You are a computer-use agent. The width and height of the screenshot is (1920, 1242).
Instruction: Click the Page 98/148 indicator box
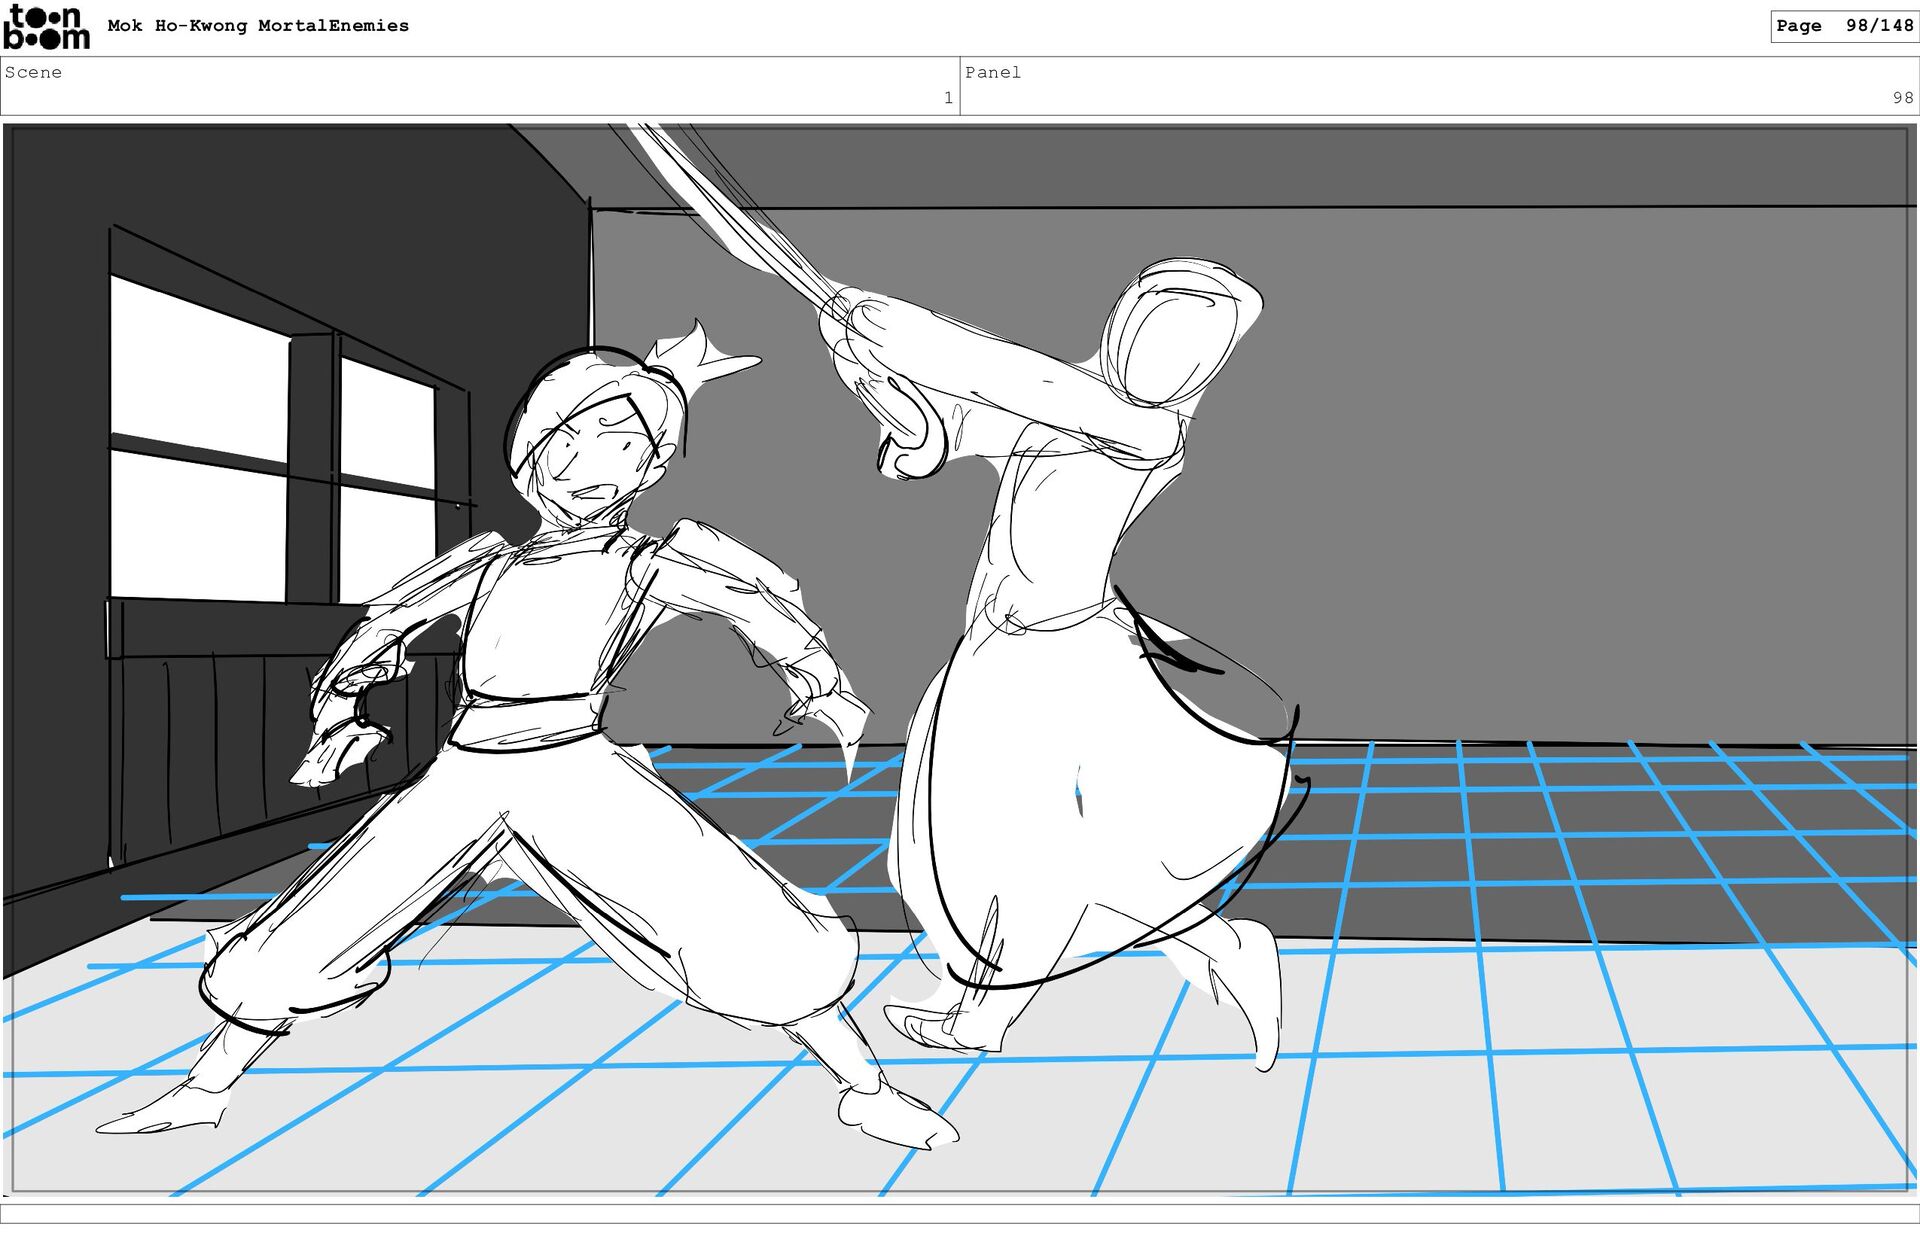[1843, 26]
